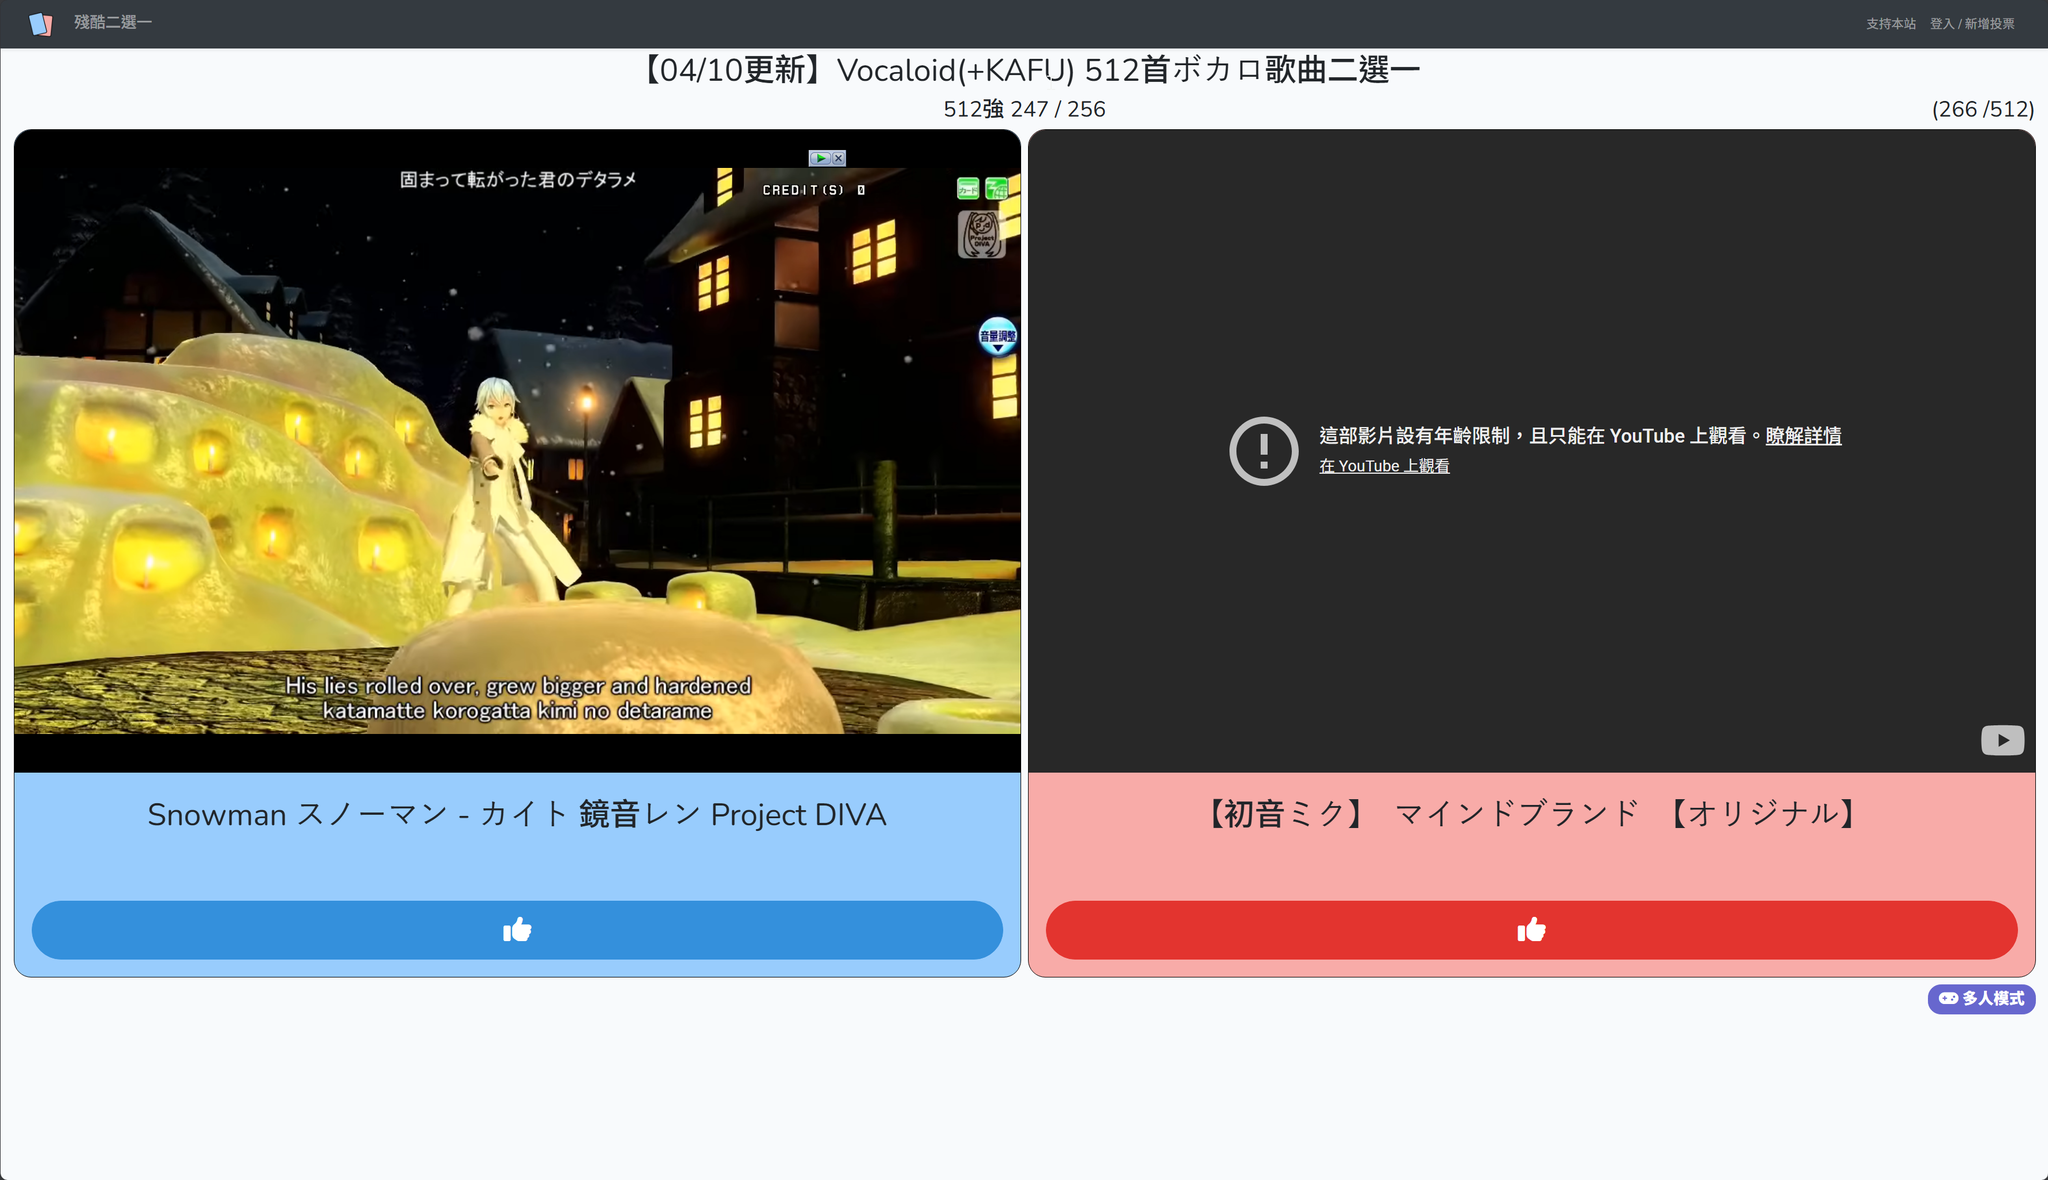The image size is (2048, 1180).
Task: Click the Snowman video thumbnail
Action: coord(517,450)
